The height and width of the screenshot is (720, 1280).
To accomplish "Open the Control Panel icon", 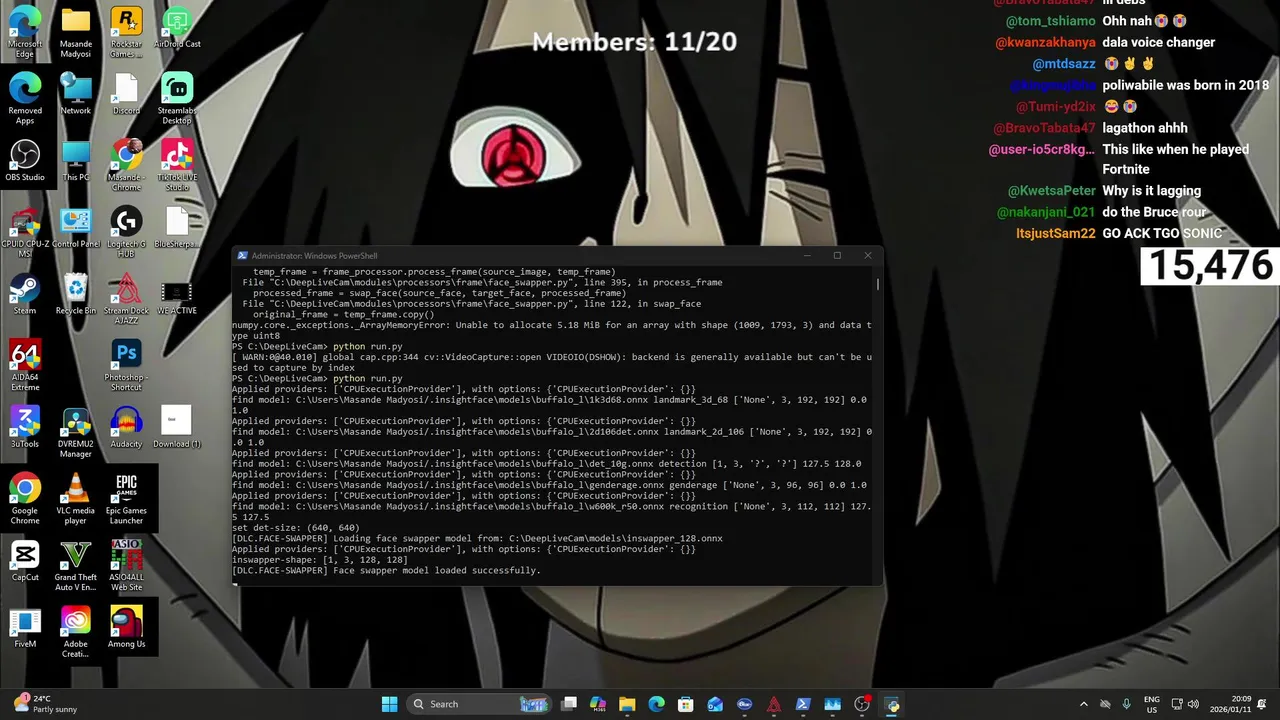I will (76, 227).
